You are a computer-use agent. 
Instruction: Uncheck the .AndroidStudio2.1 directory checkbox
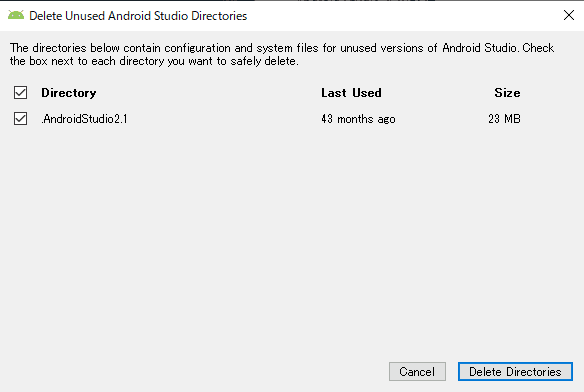tap(20, 118)
